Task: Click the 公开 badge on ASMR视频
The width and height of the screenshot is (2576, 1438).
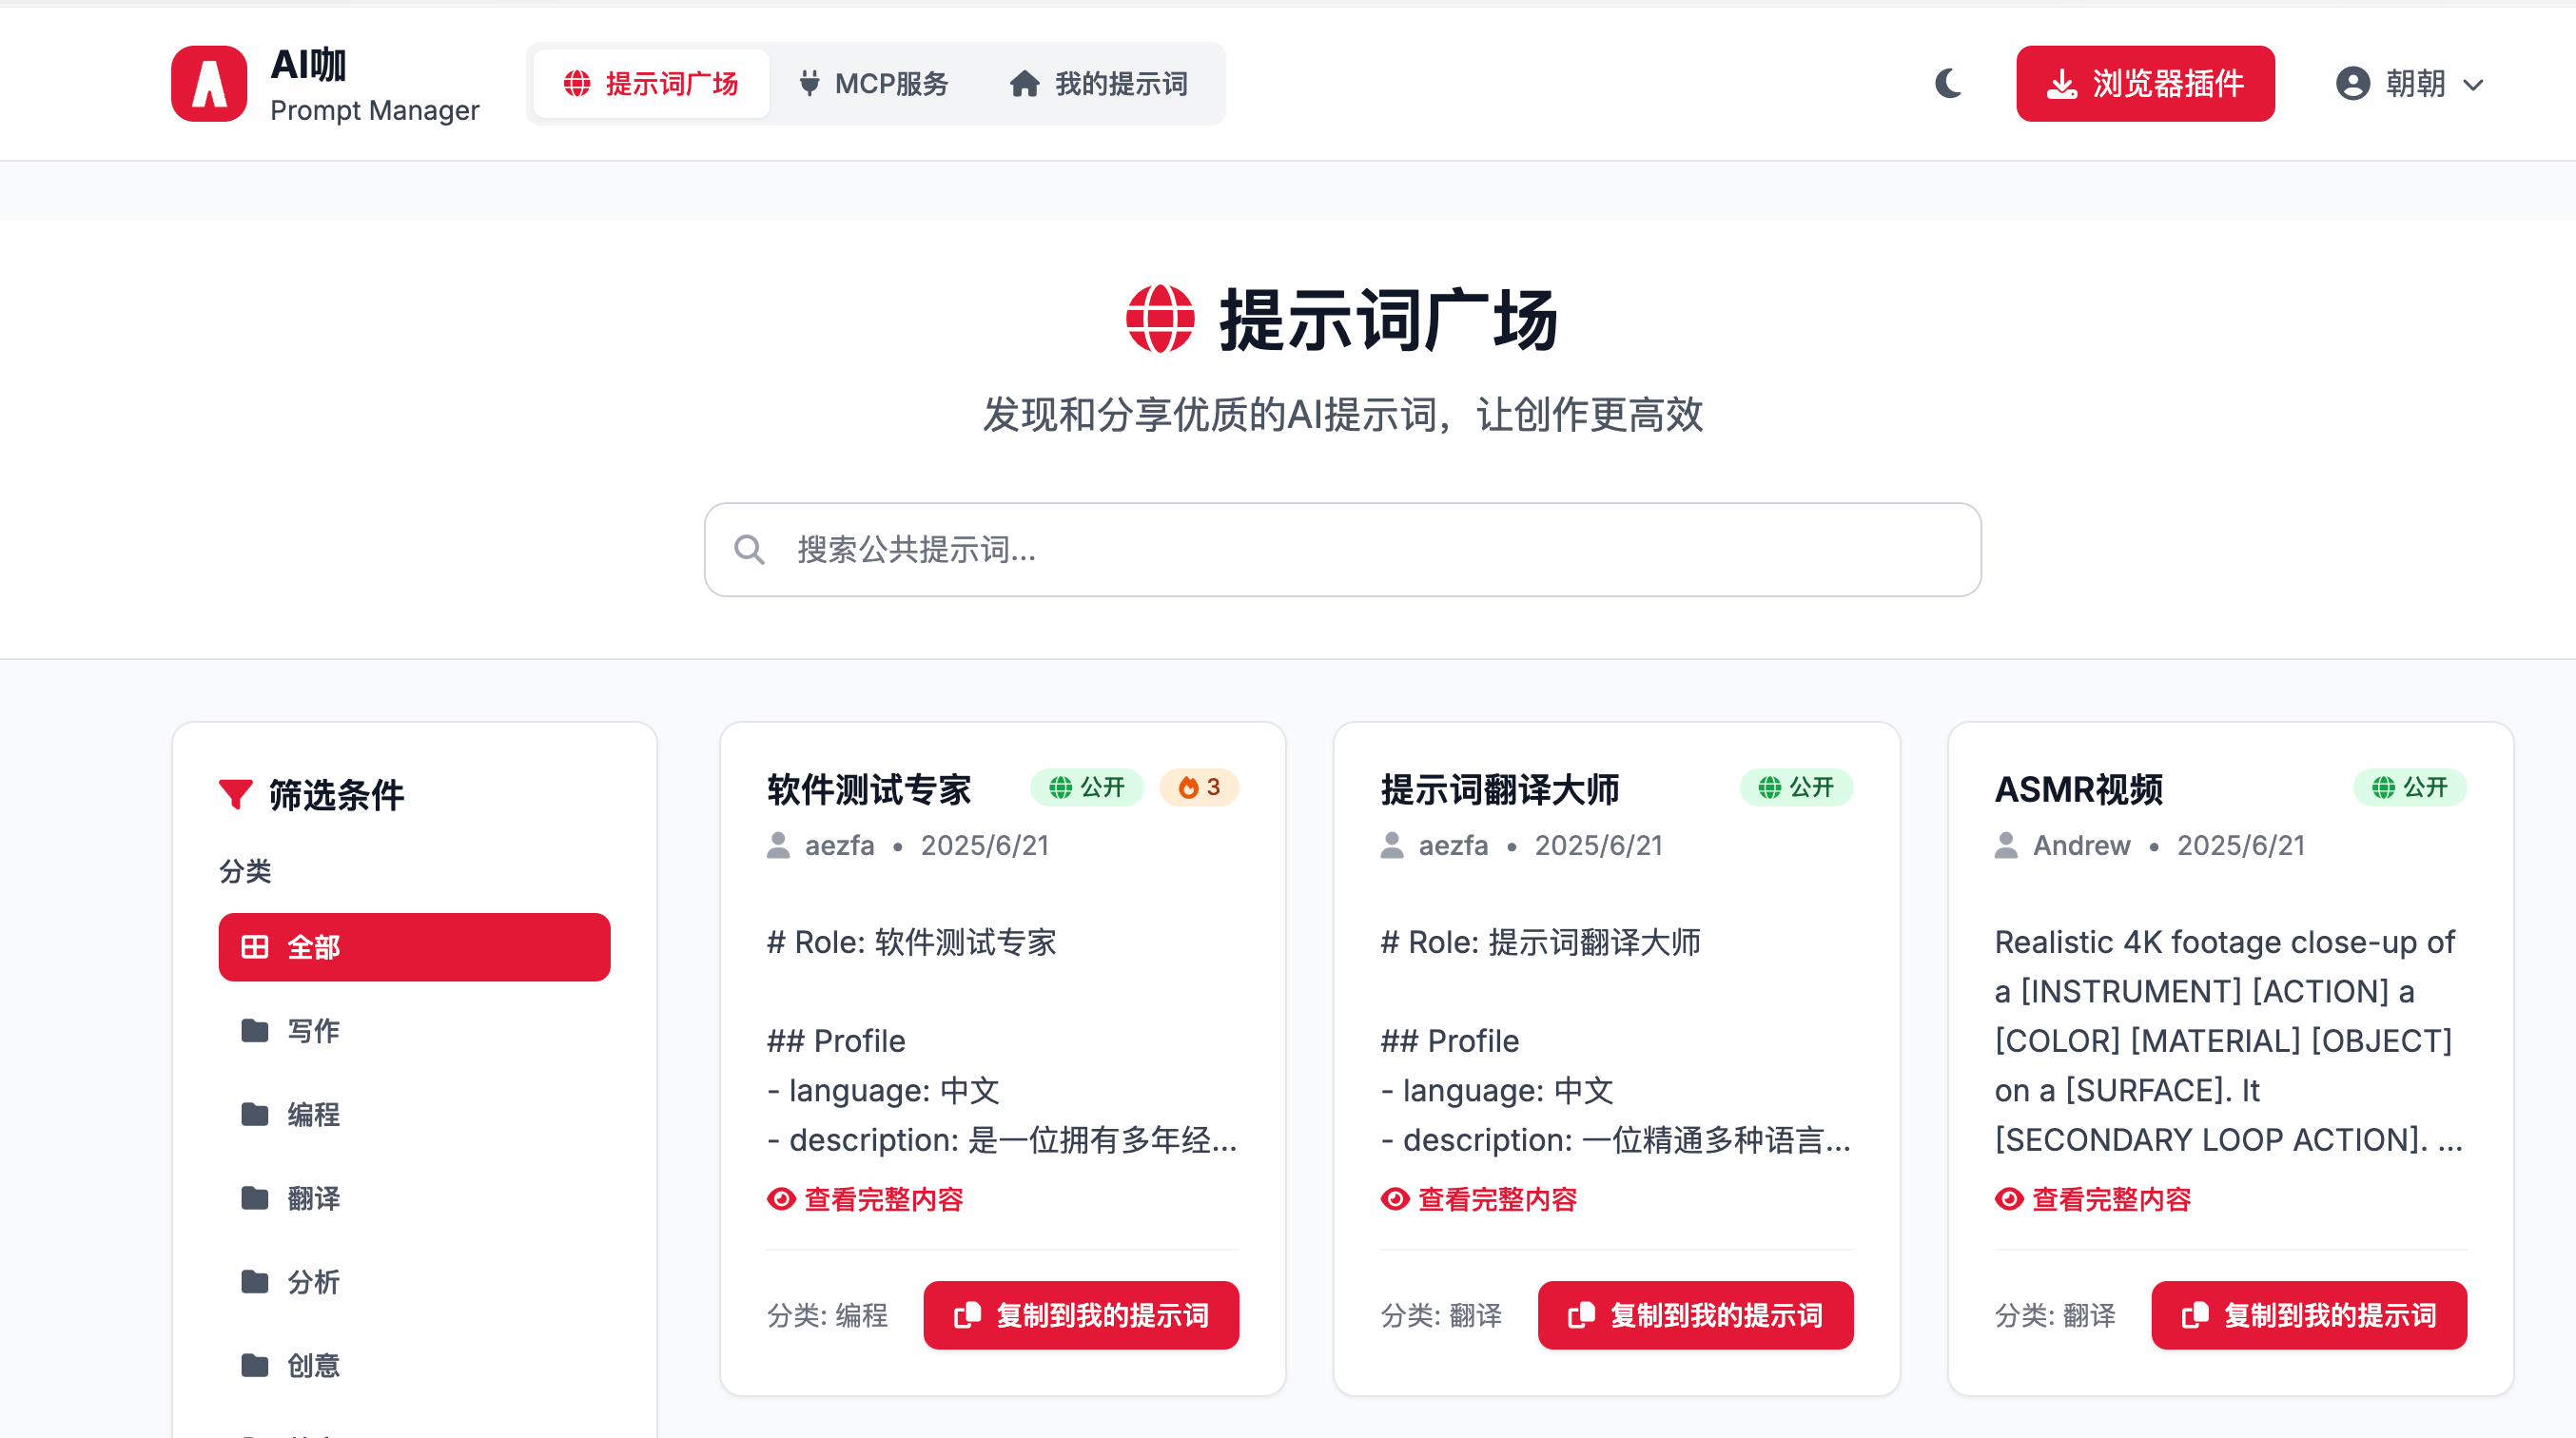Action: pos(2410,787)
